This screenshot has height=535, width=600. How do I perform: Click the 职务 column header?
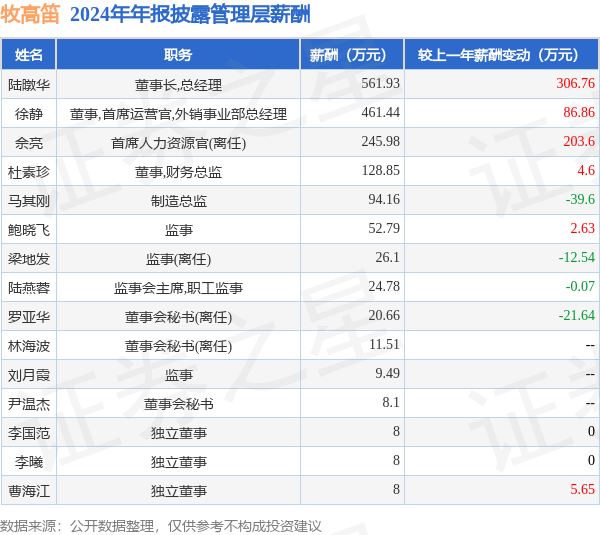point(178,55)
